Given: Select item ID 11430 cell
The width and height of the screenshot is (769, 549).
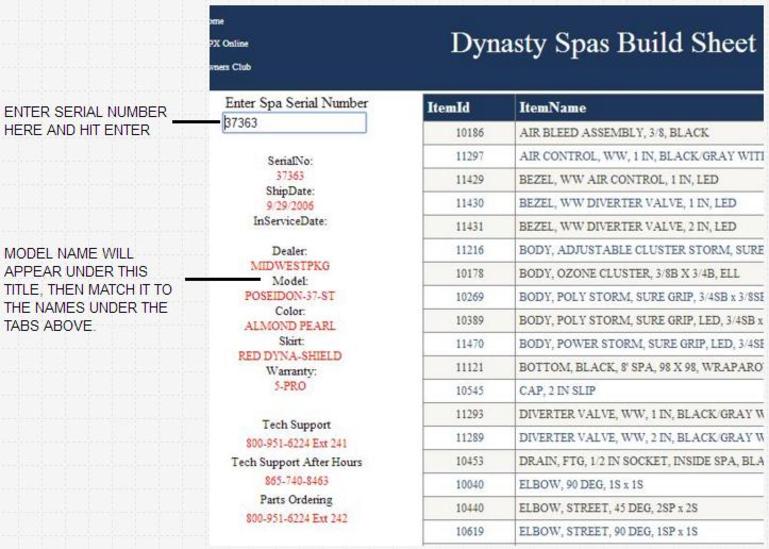Looking at the screenshot, I should point(469,203).
